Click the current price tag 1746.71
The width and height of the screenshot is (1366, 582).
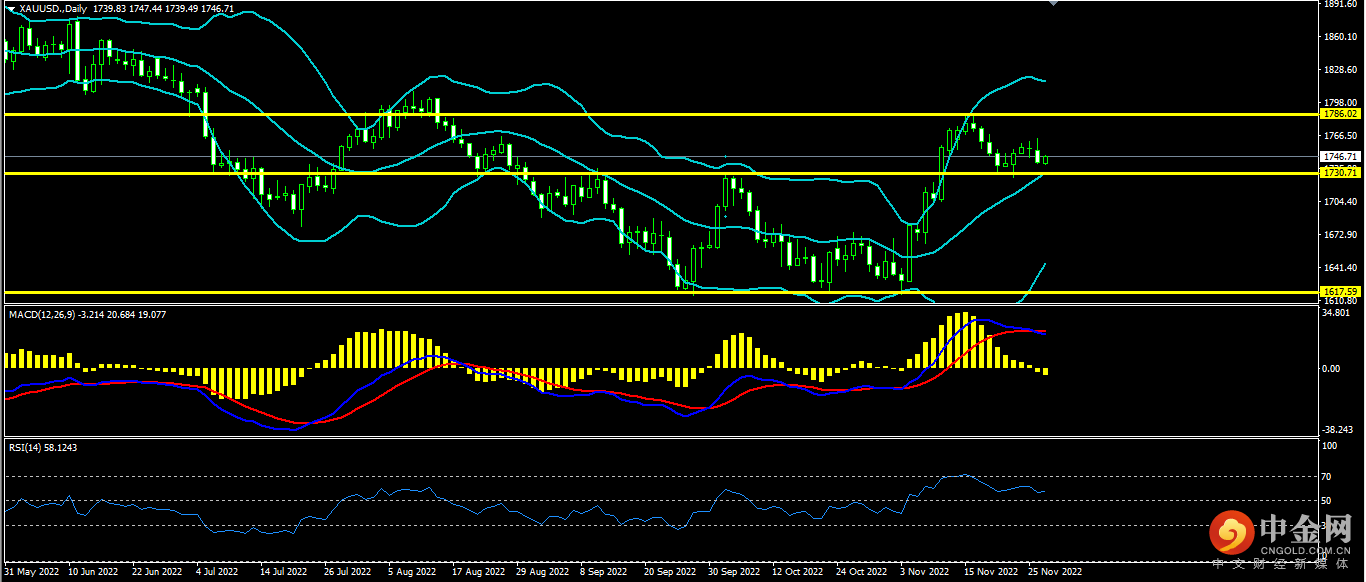click(1337, 157)
